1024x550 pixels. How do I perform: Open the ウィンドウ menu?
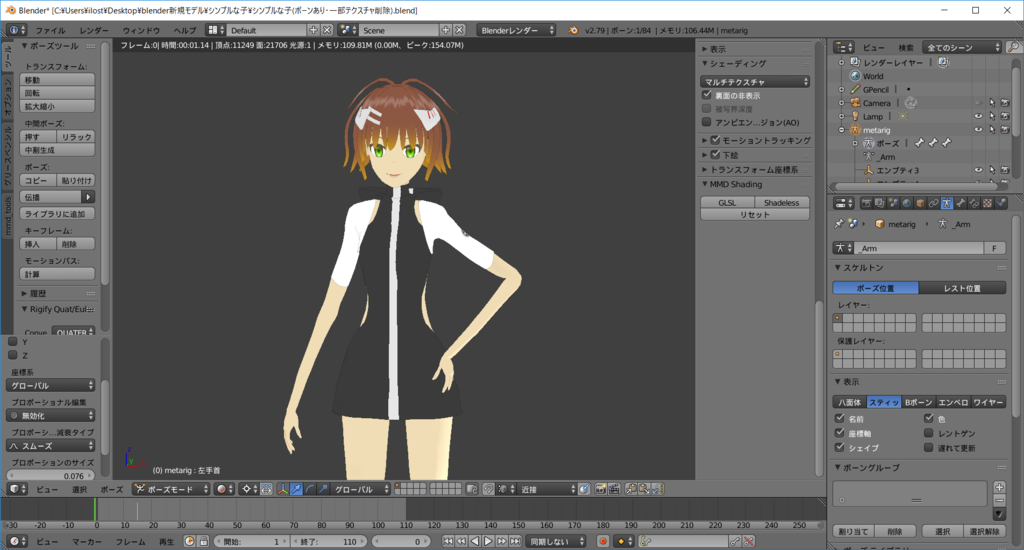pos(141,30)
